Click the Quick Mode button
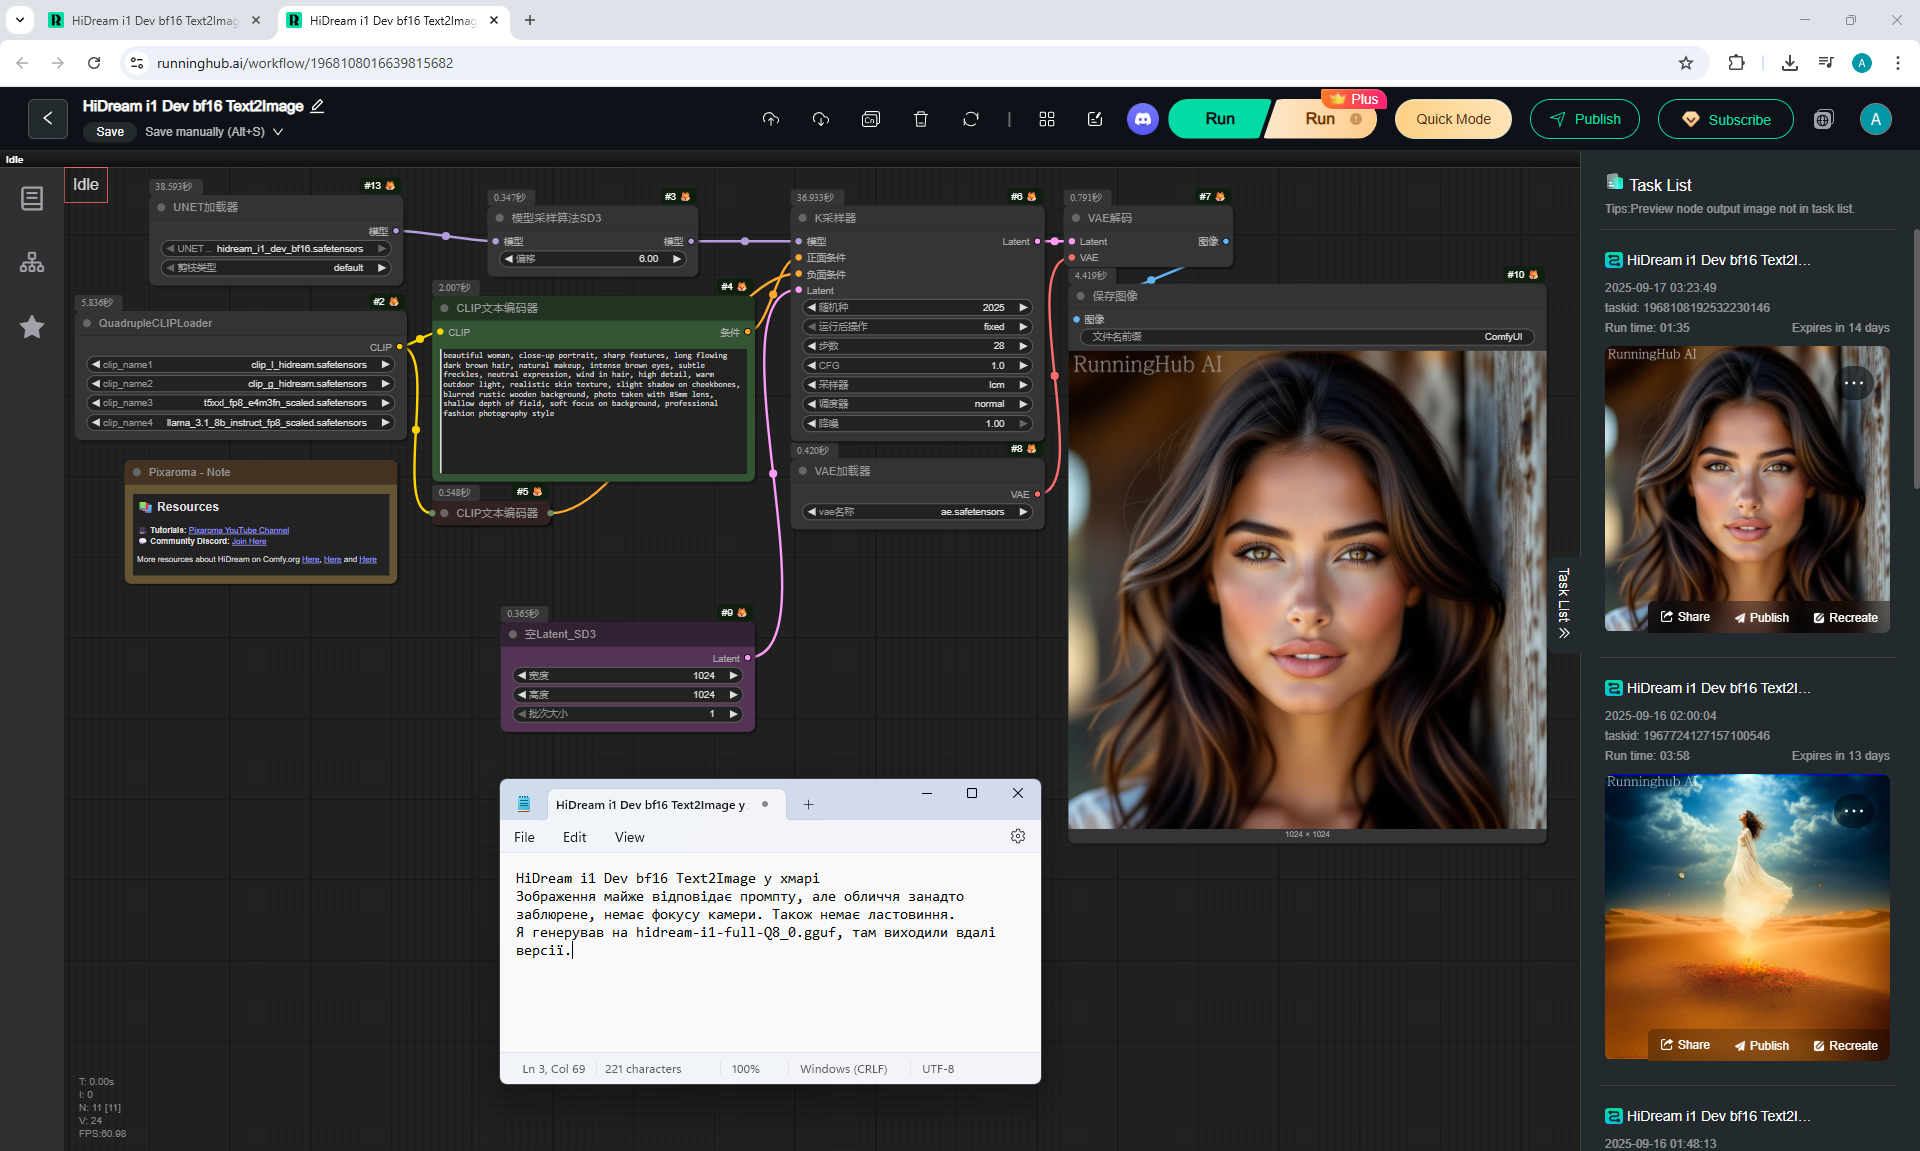 point(1452,119)
